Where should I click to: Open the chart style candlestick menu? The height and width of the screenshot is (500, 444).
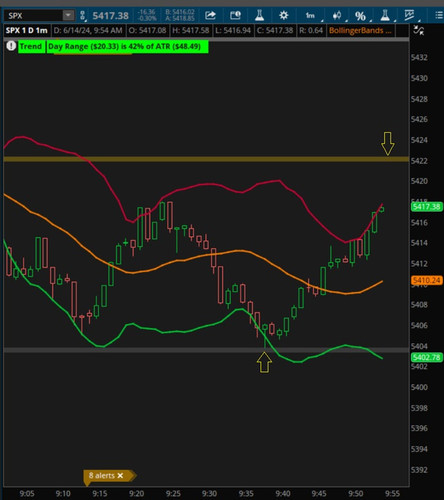338,16
